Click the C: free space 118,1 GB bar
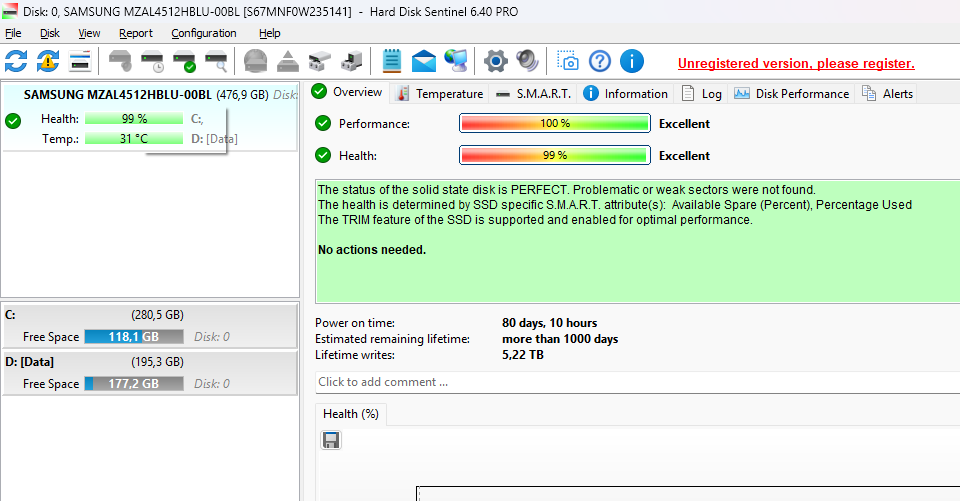Image resolution: width=960 pixels, height=501 pixels. tap(133, 337)
